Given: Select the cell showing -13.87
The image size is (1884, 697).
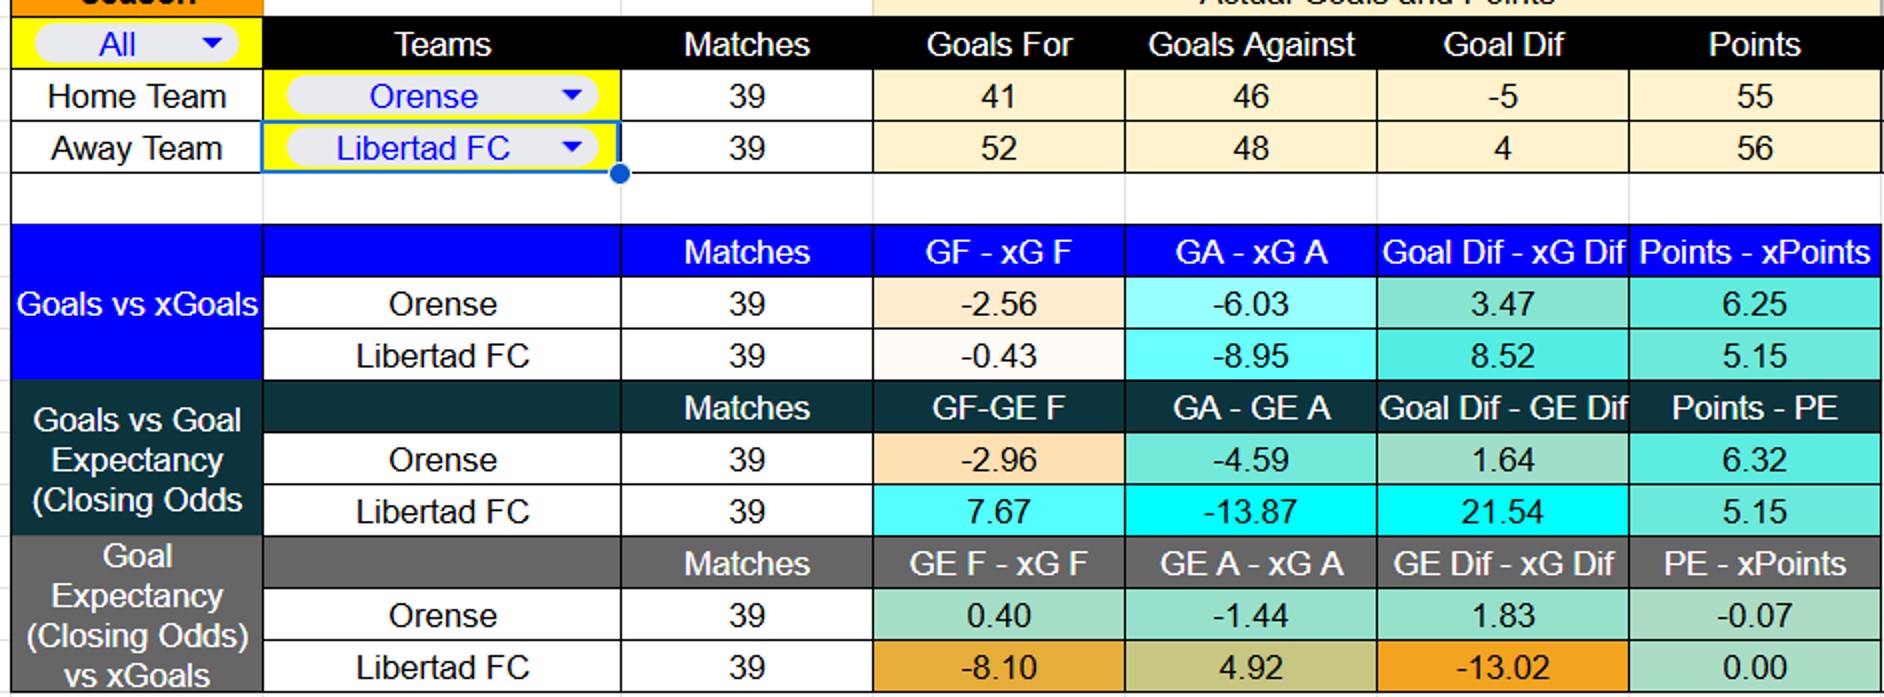Looking at the screenshot, I should (1250, 512).
